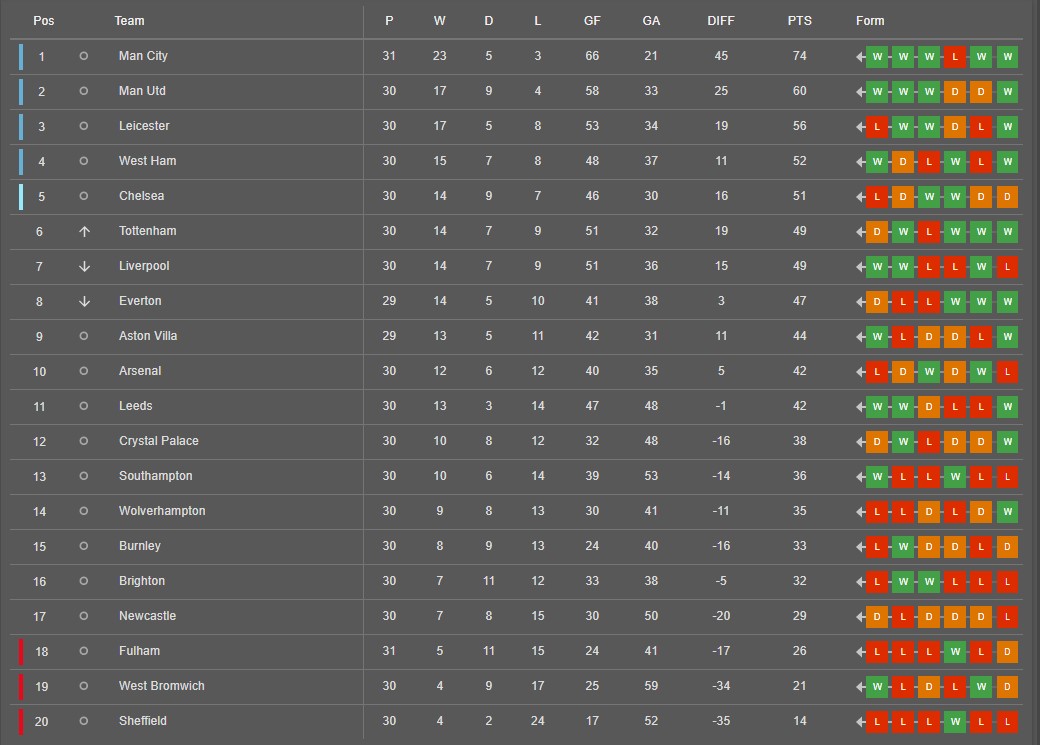Sort table by GF column header

[592, 21]
